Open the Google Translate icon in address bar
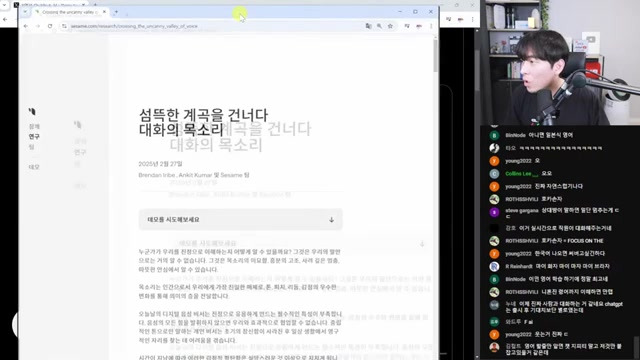Viewport: 640px width, 360px height. pos(369,26)
